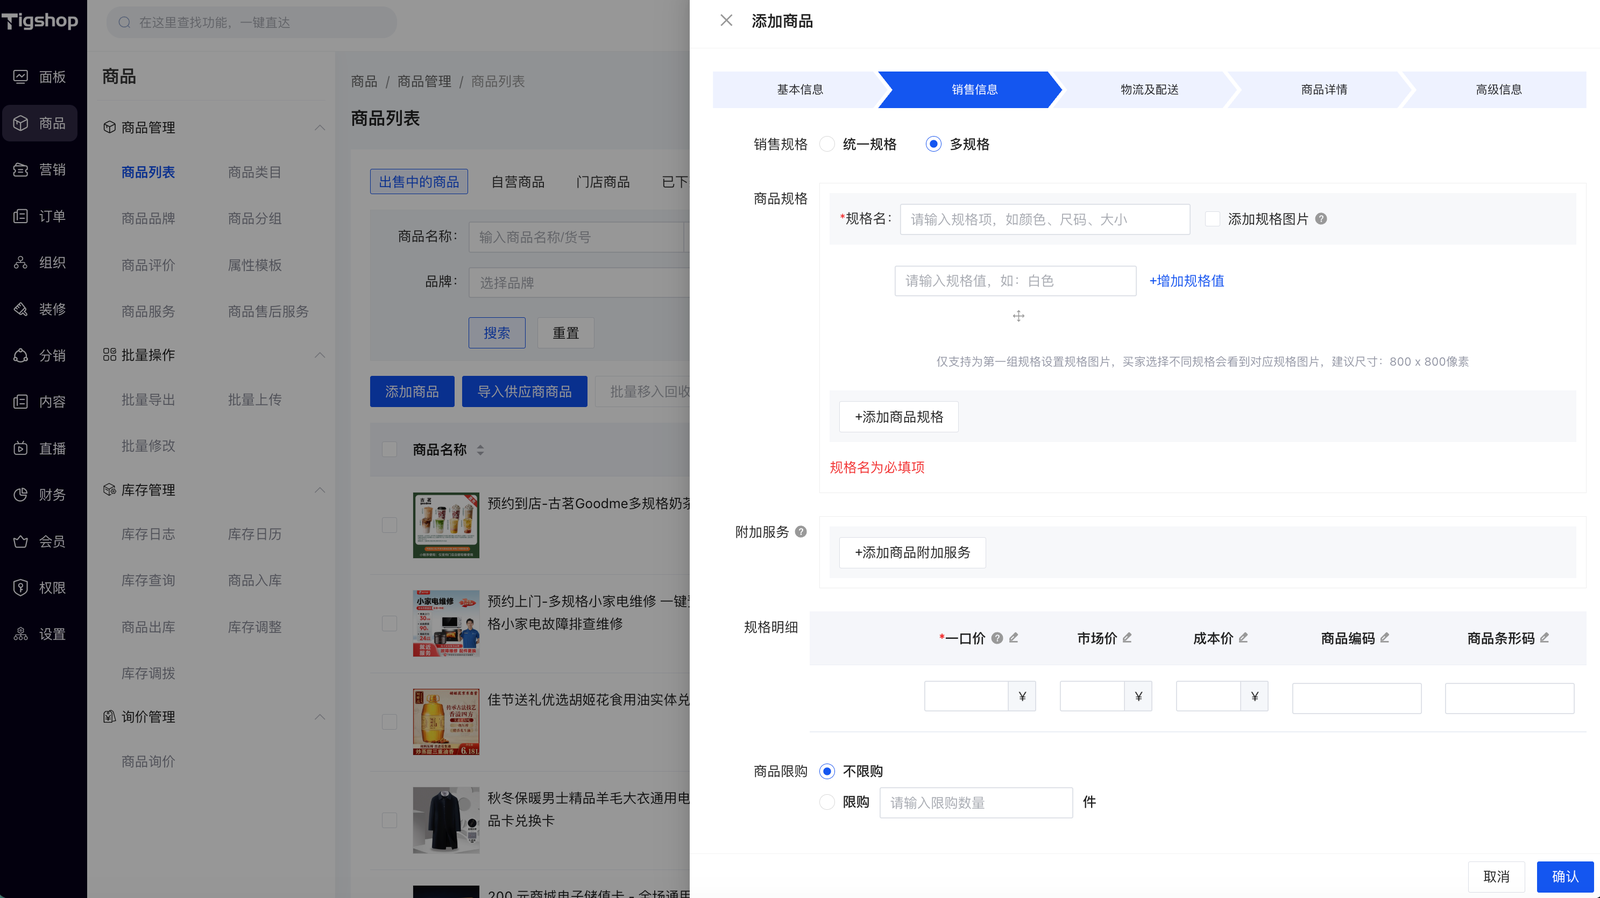Go to the 商品详情 step tab
Screen dimensions: 1600x898
(1323, 90)
